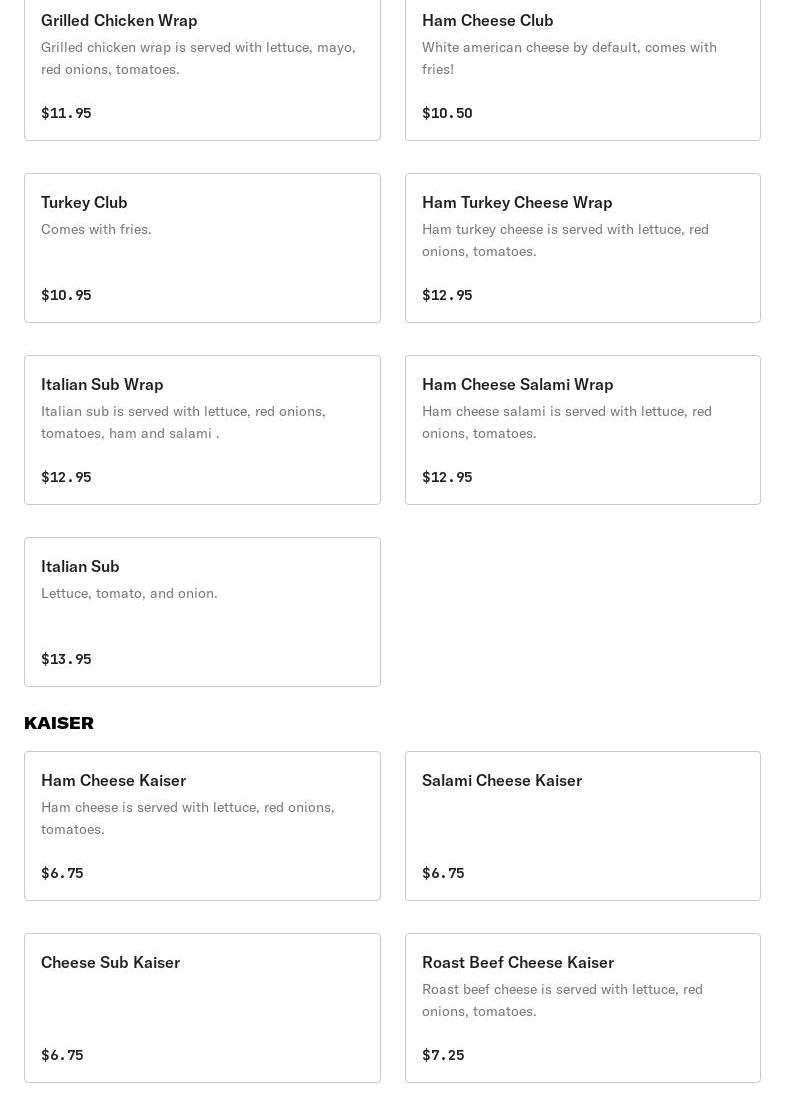
Task: Click the $10.95 Turkey Club price
Action: (x=66, y=295)
